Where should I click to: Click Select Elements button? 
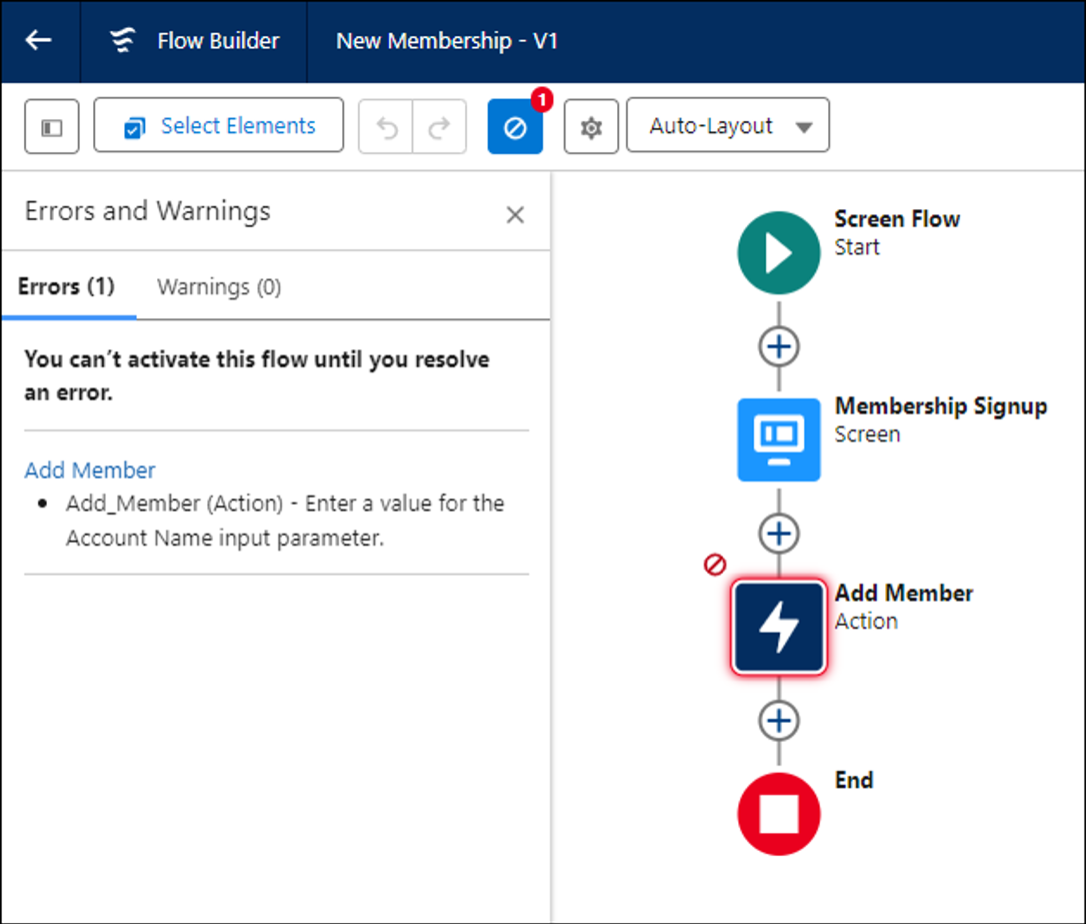(219, 126)
